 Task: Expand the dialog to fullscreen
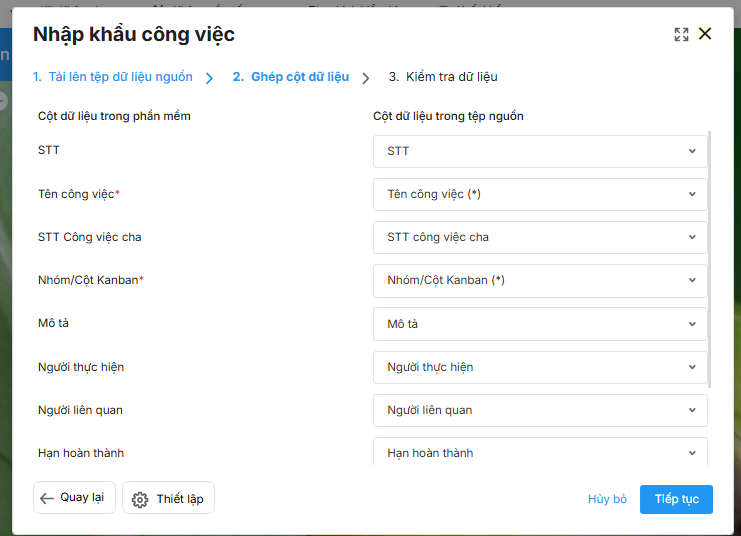(x=681, y=34)
